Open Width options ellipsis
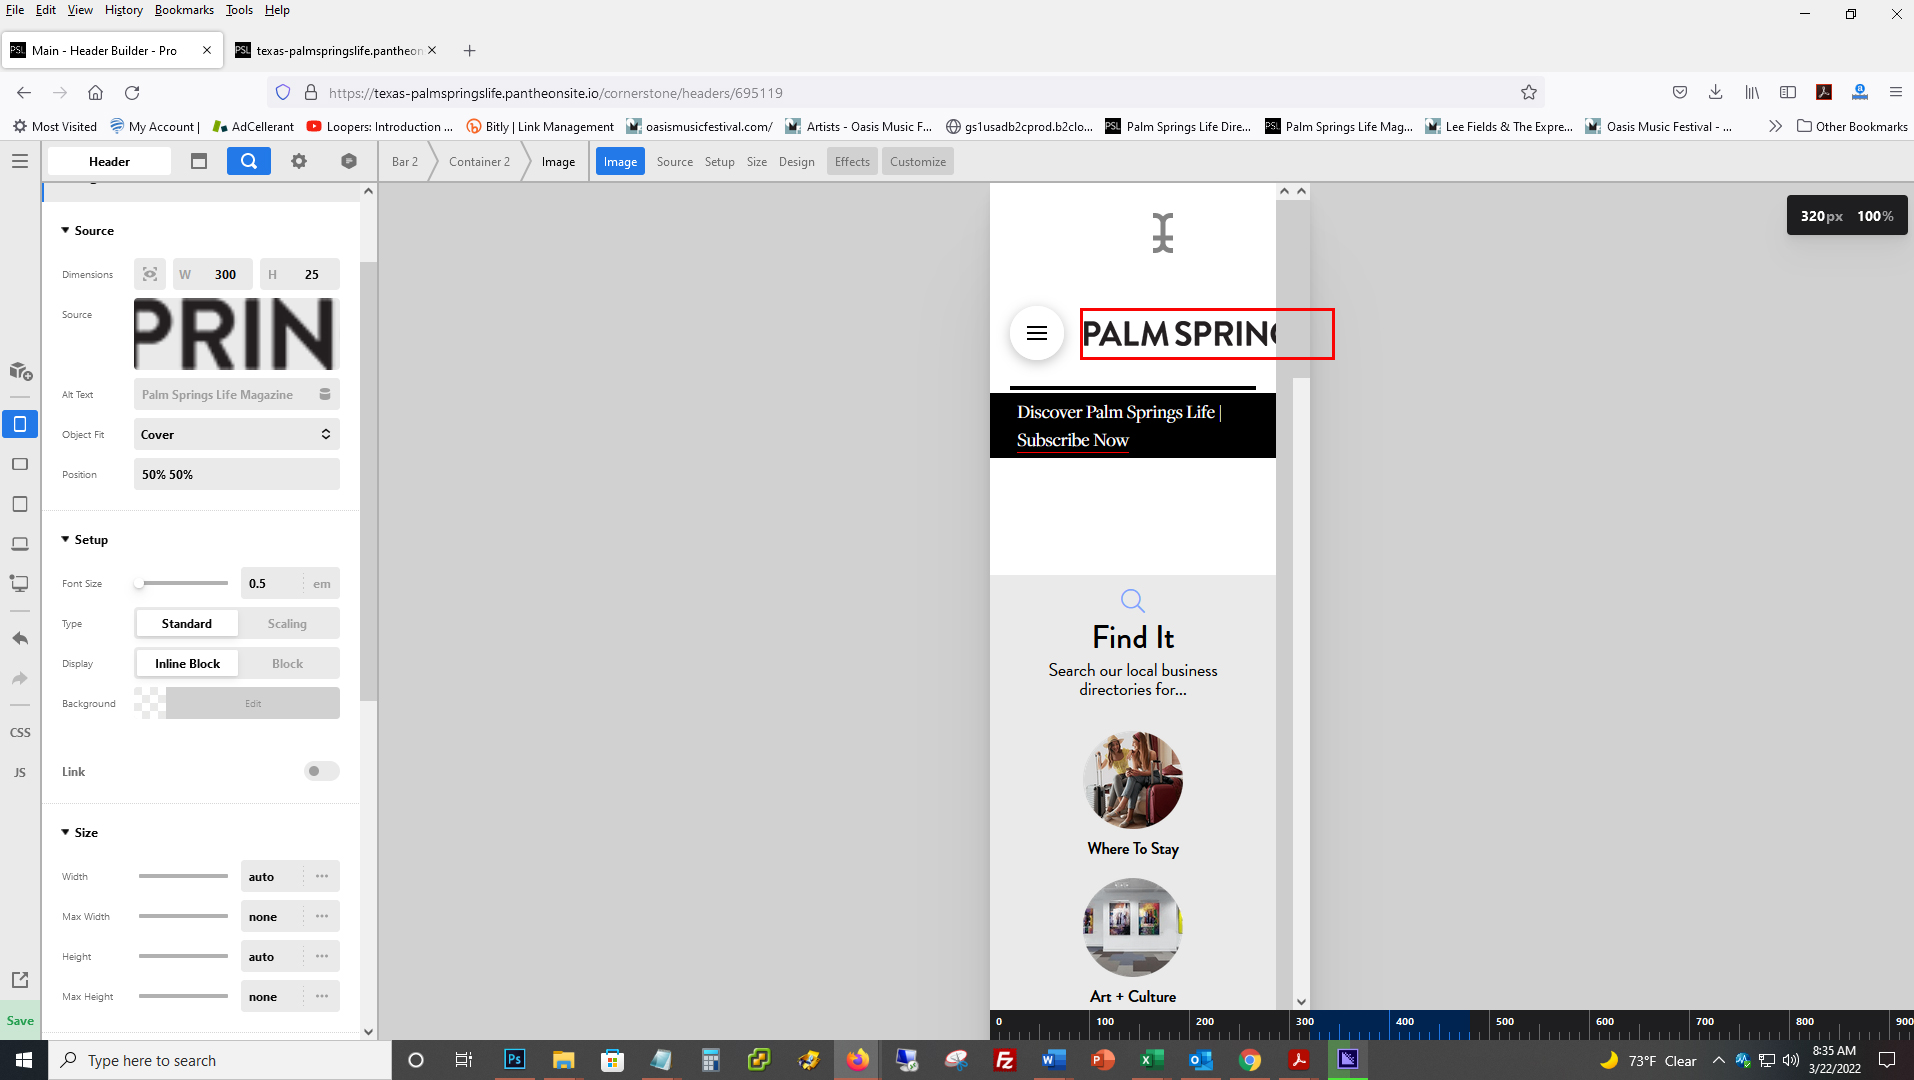The height and width of the screenshot is (1080, 1914). click(x=322, y=876)
